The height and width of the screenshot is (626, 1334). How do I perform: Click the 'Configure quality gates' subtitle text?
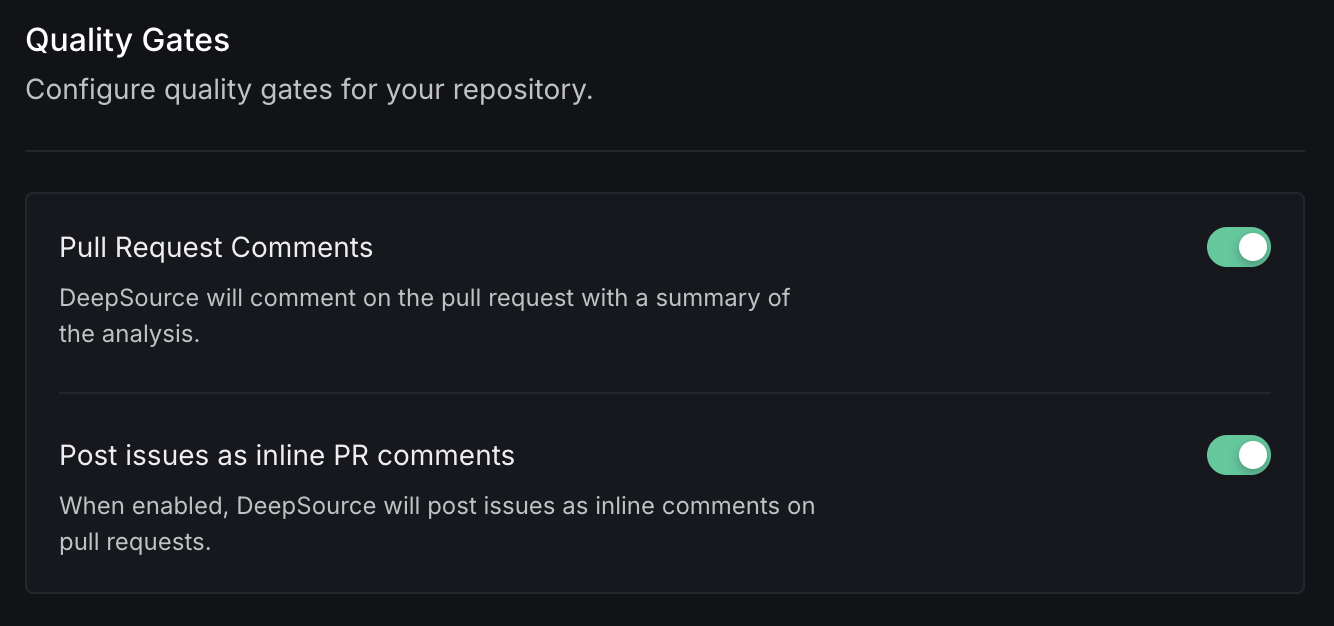[x=309, y=90]
